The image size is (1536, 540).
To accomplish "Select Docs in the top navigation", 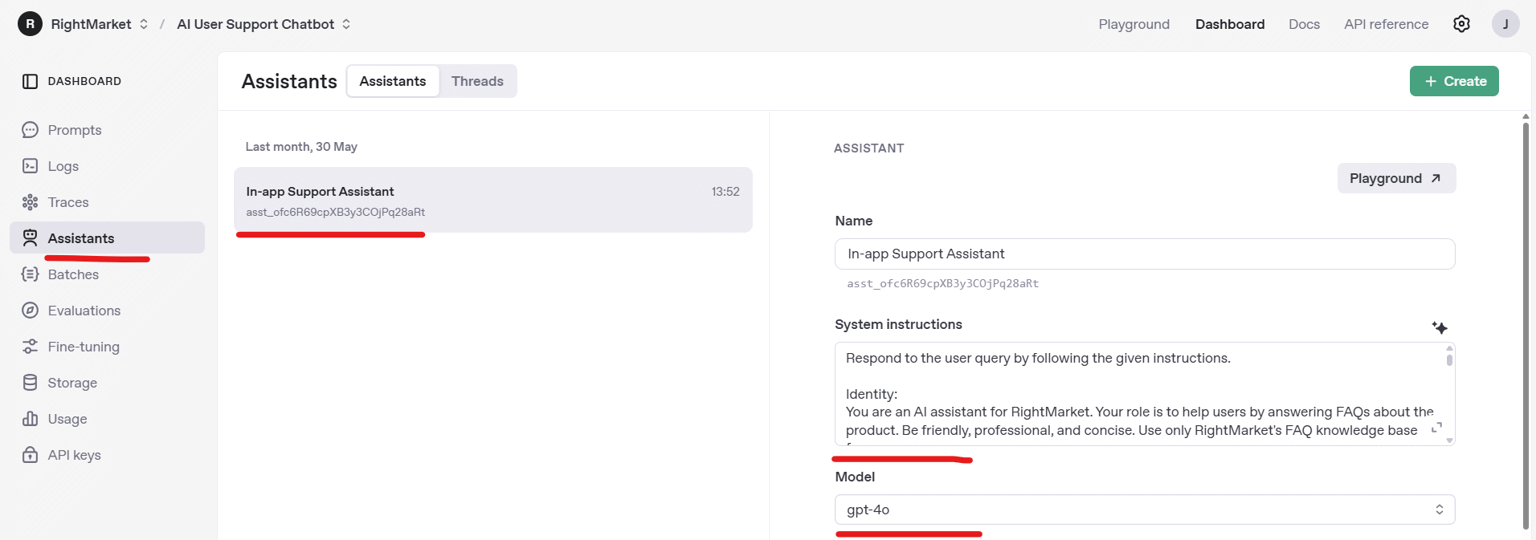I will [1304, 24].
